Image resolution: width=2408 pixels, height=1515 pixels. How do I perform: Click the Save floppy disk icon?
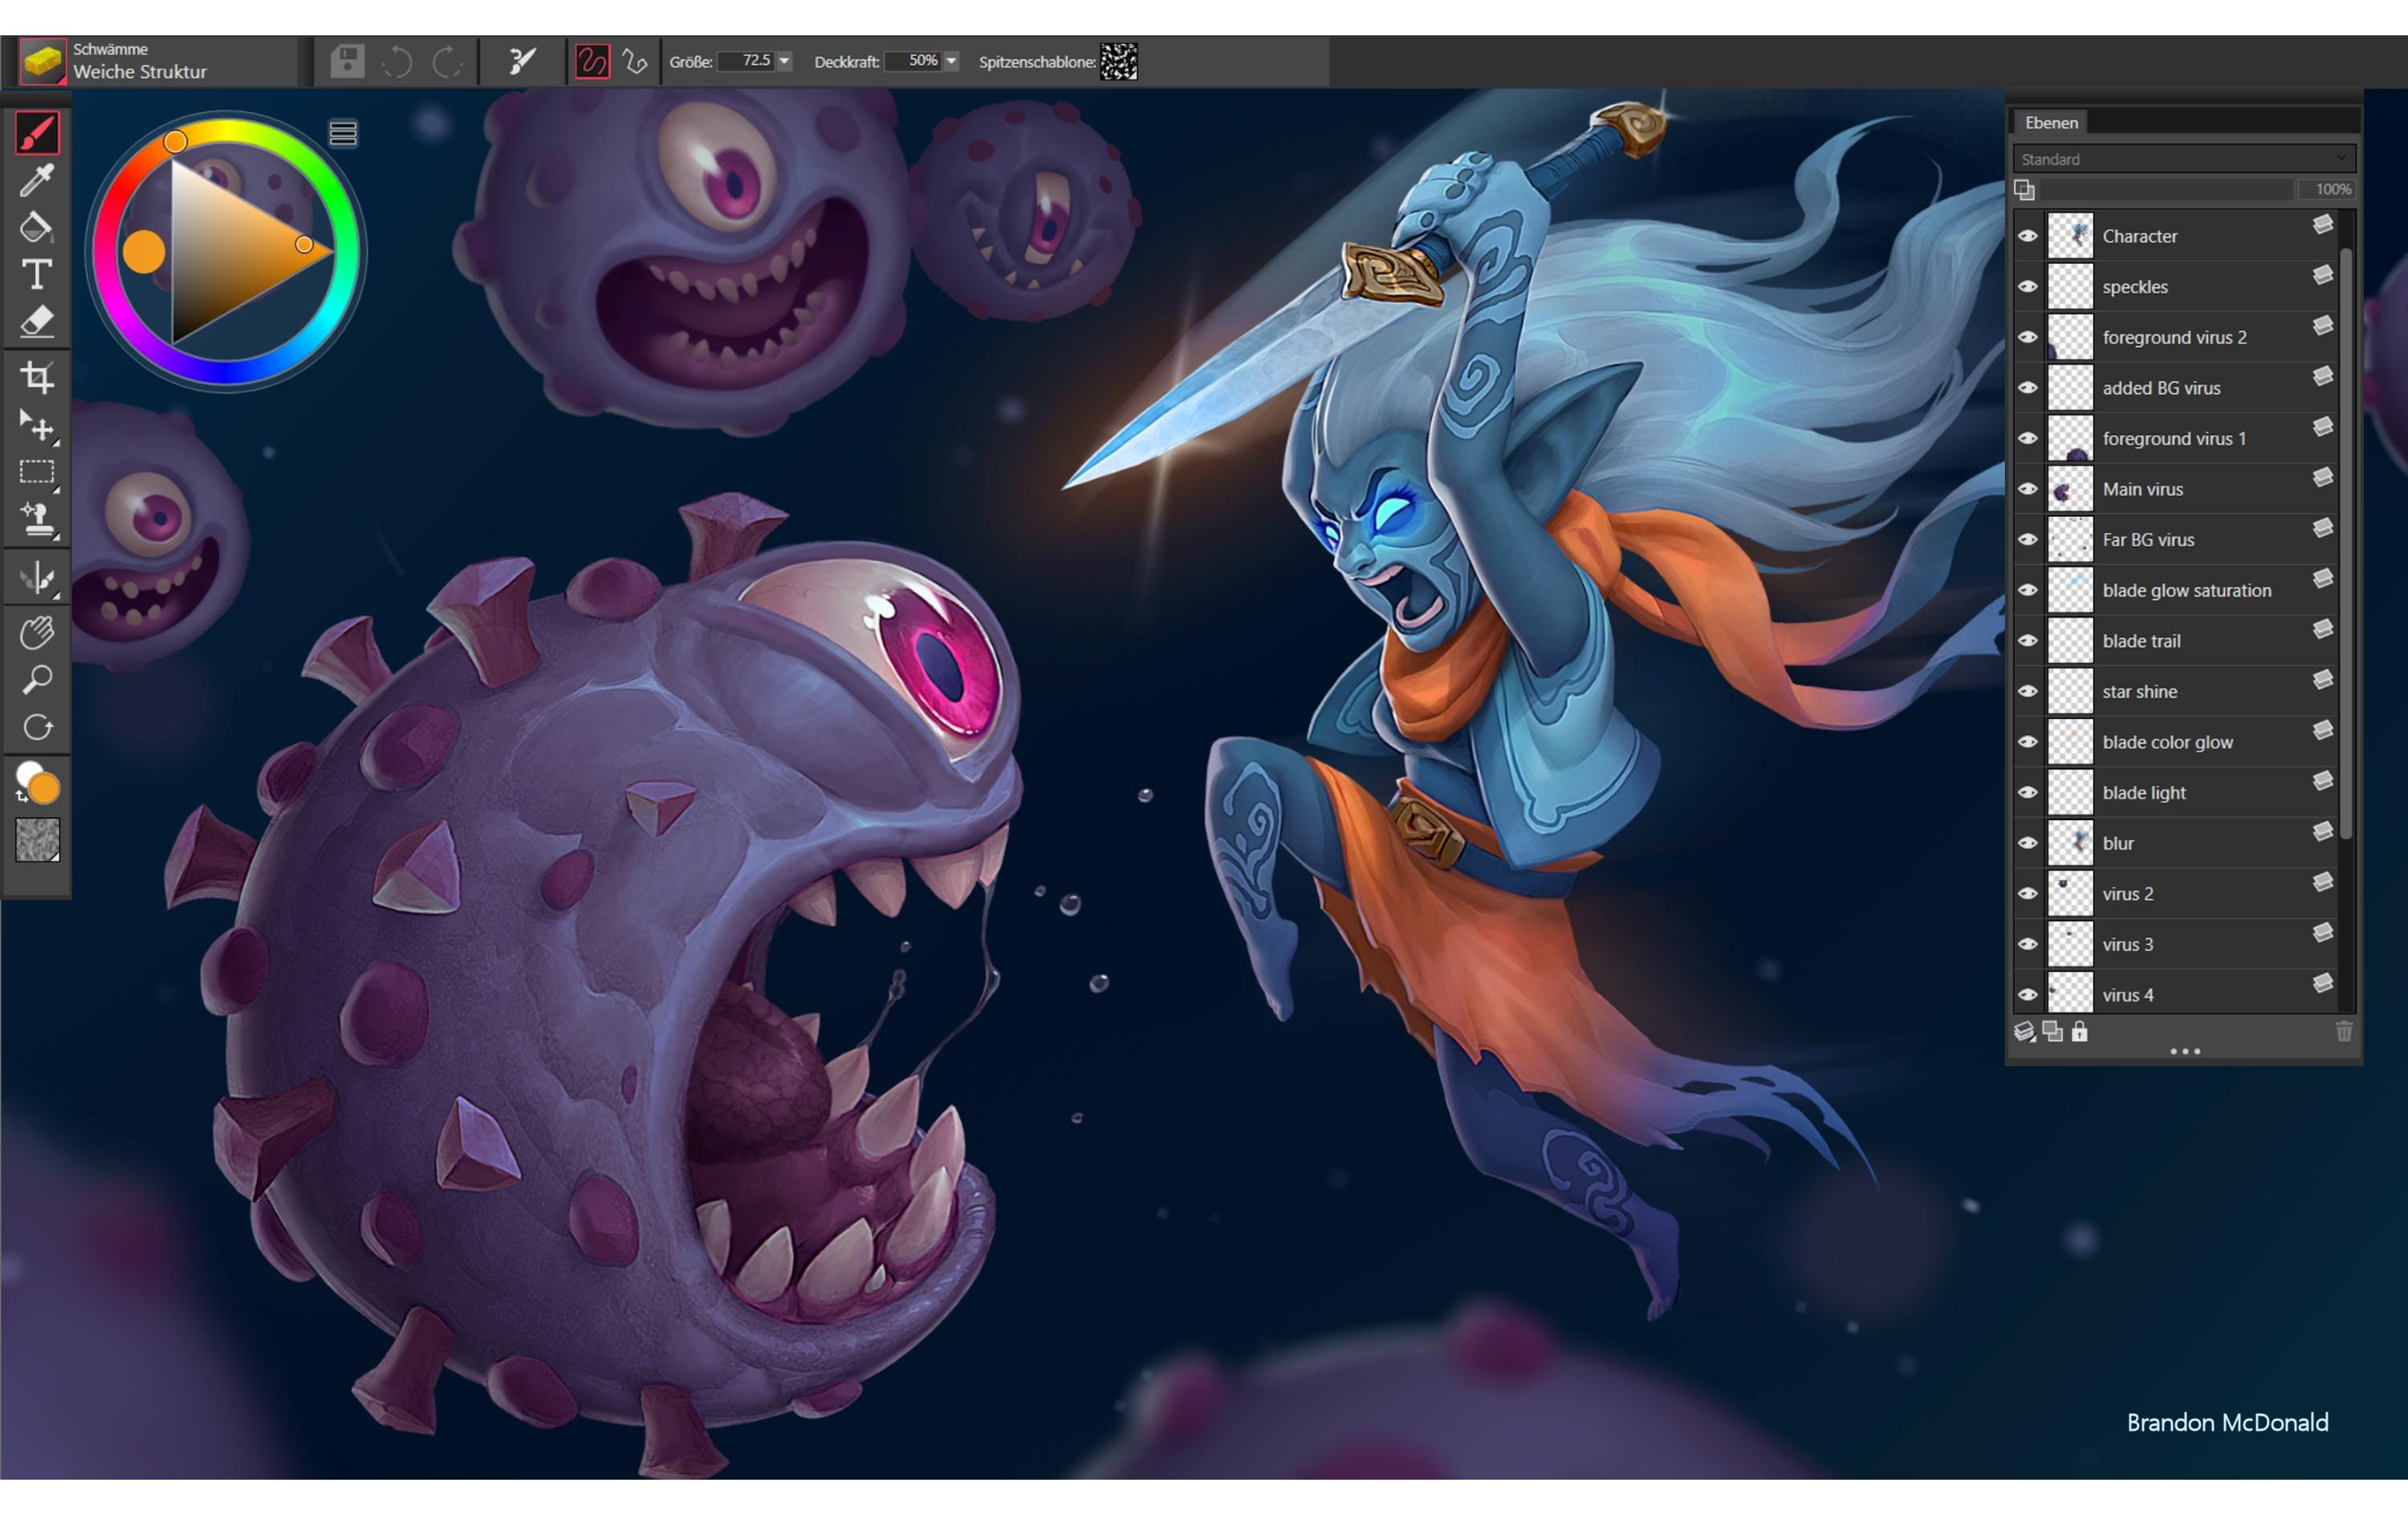tap(347, 61)
